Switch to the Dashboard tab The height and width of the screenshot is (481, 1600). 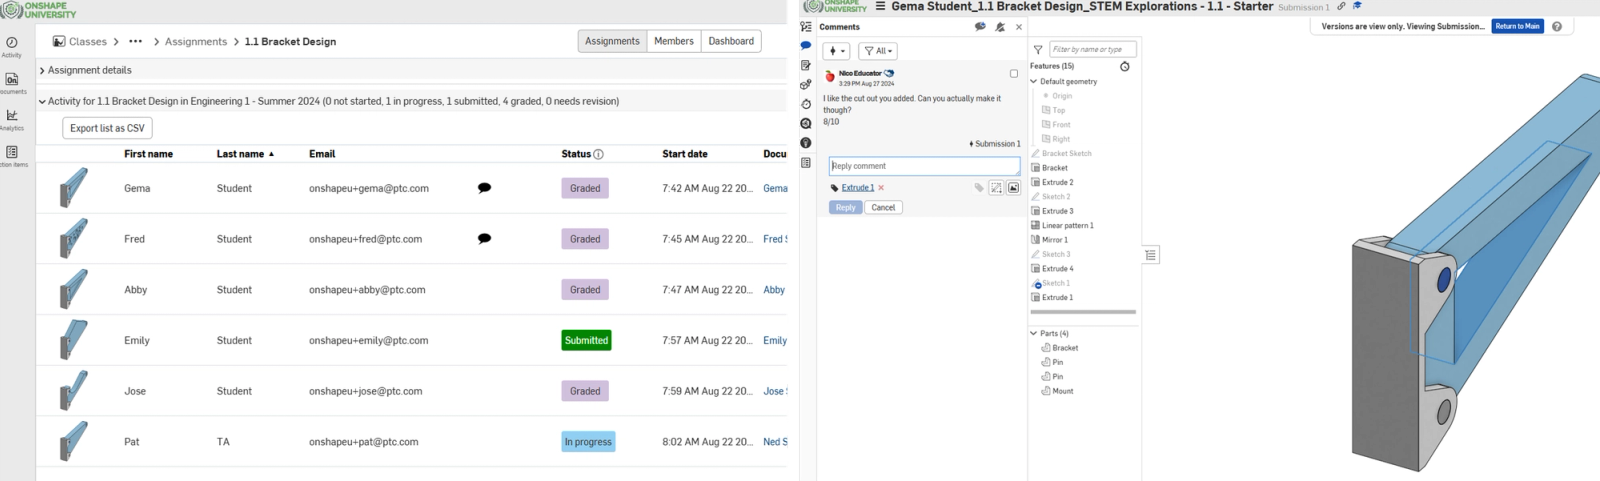pyautogui.click(x=731, y=41)
